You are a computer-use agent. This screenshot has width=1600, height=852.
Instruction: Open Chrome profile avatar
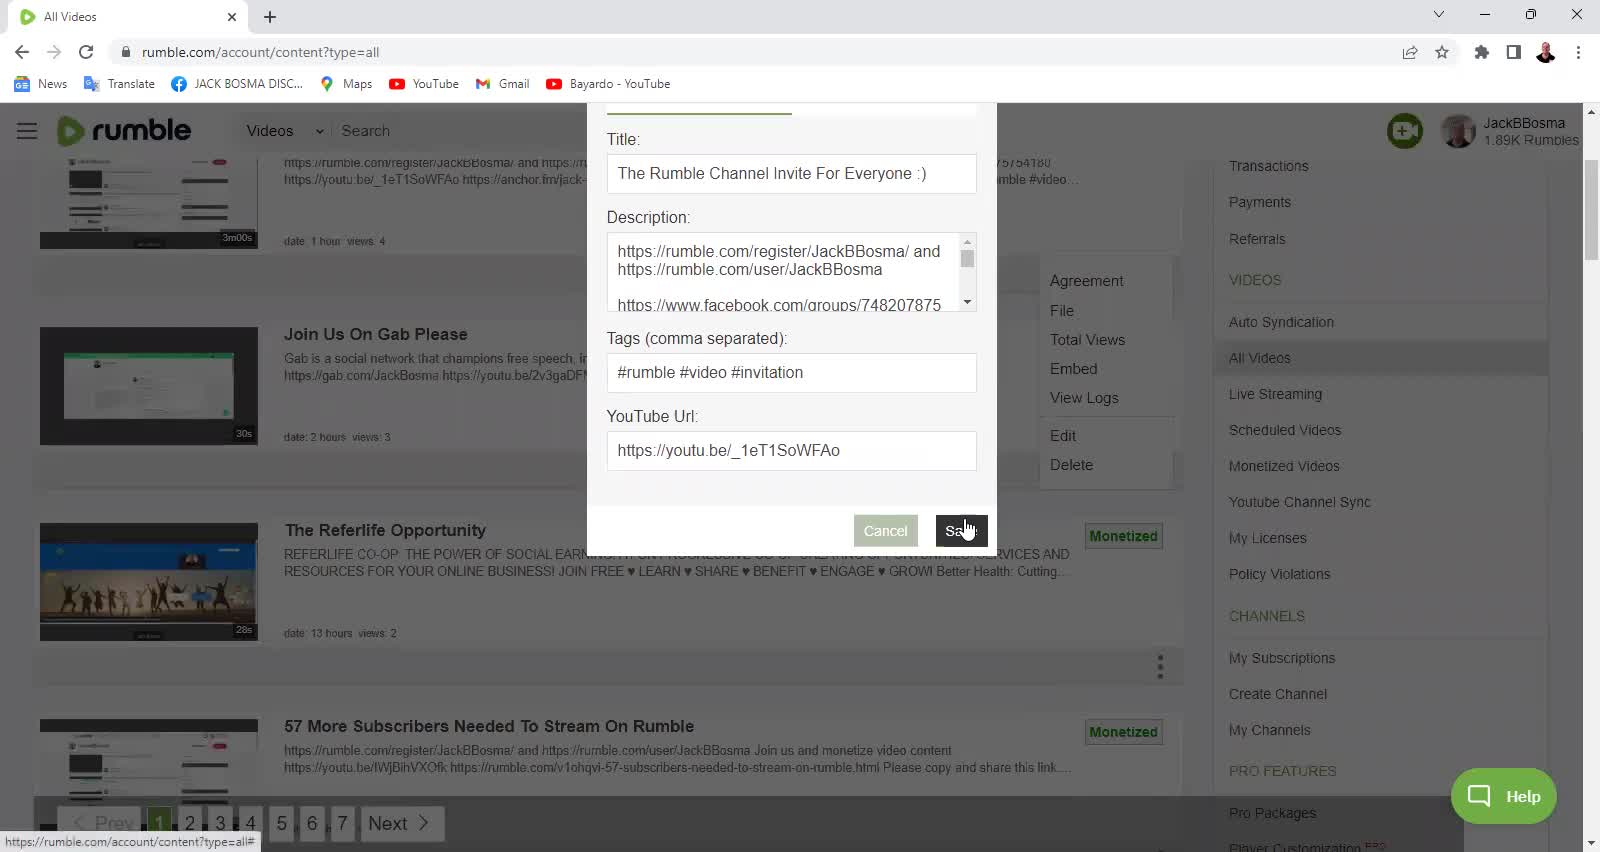pyautogui.click(x=1546, y=52)
